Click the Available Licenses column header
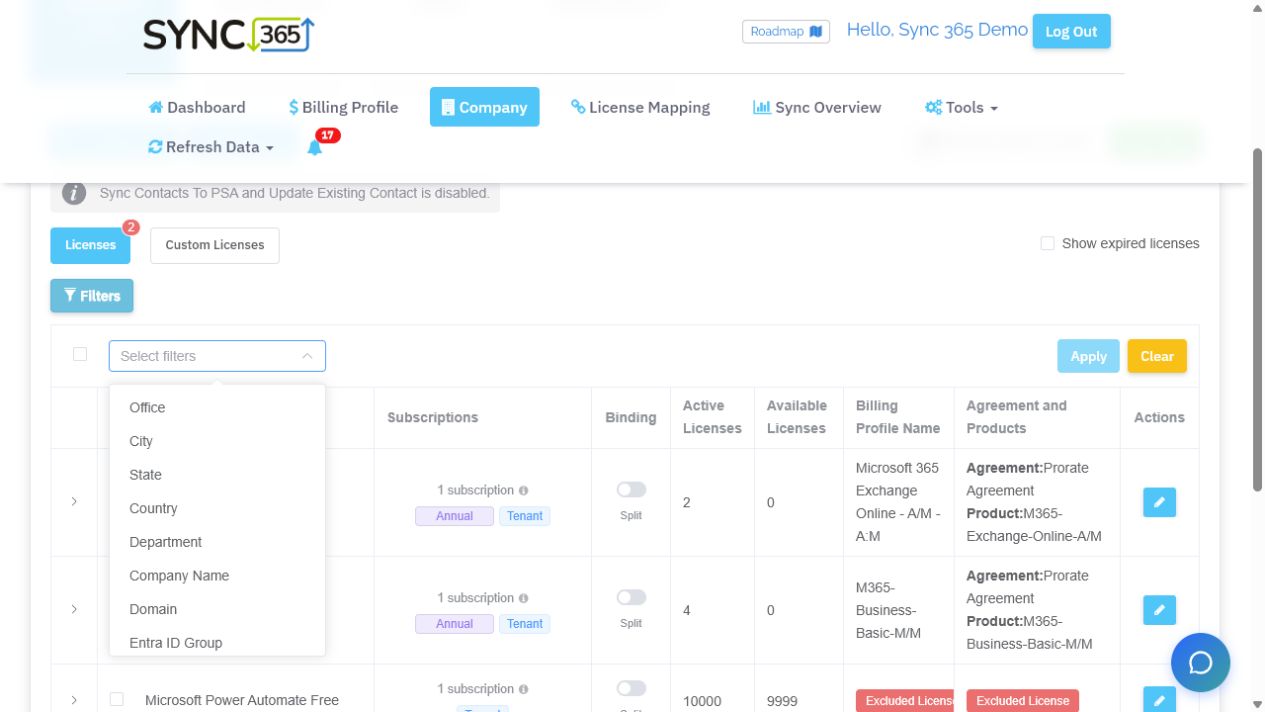Image resolution: width=1265 pixels, height=712 pixels. click(797, 417)
